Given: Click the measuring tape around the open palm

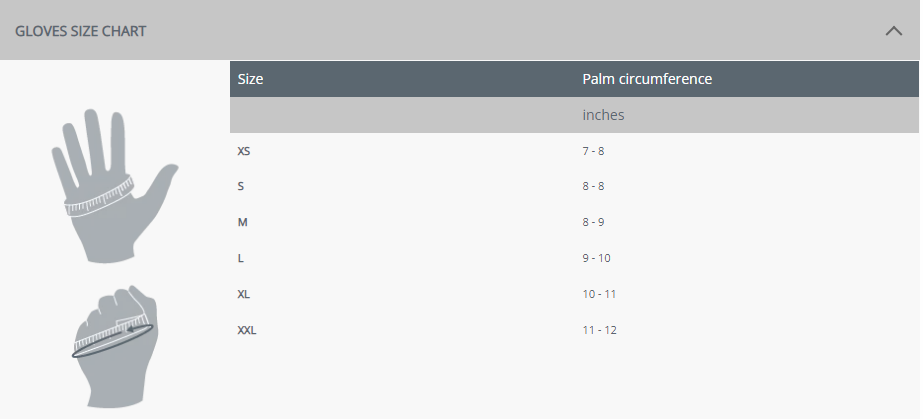Looking at the screenshot, I should coord(99,198).
